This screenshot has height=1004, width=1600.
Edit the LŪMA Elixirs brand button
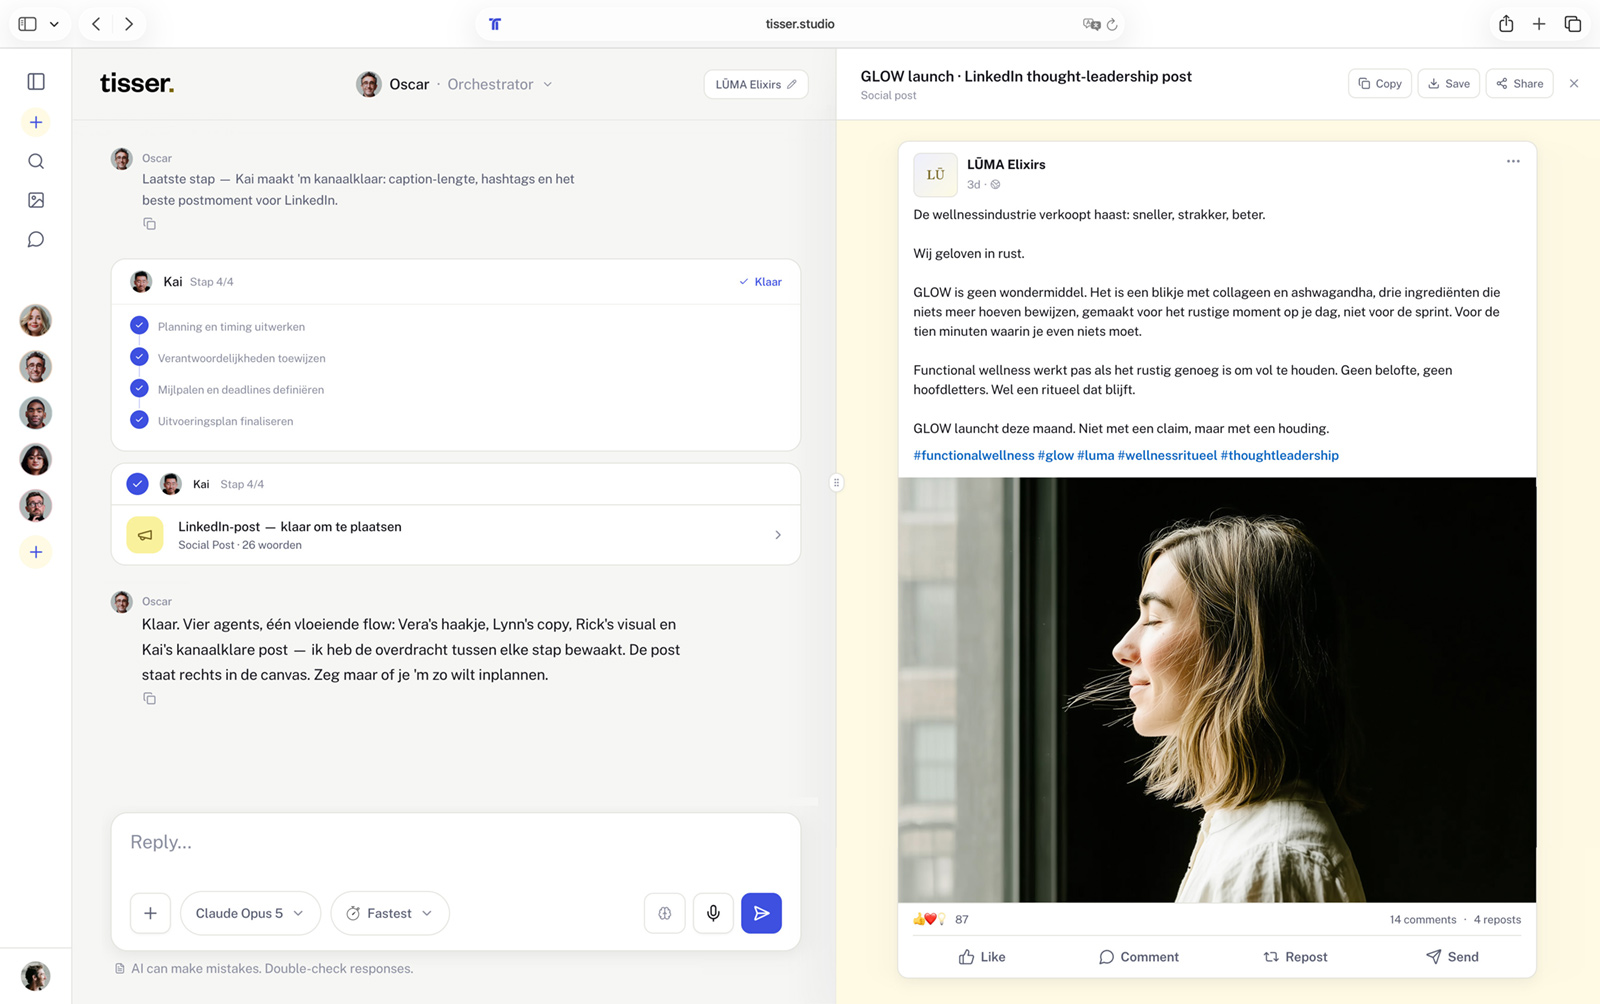[x=756, y=84]
